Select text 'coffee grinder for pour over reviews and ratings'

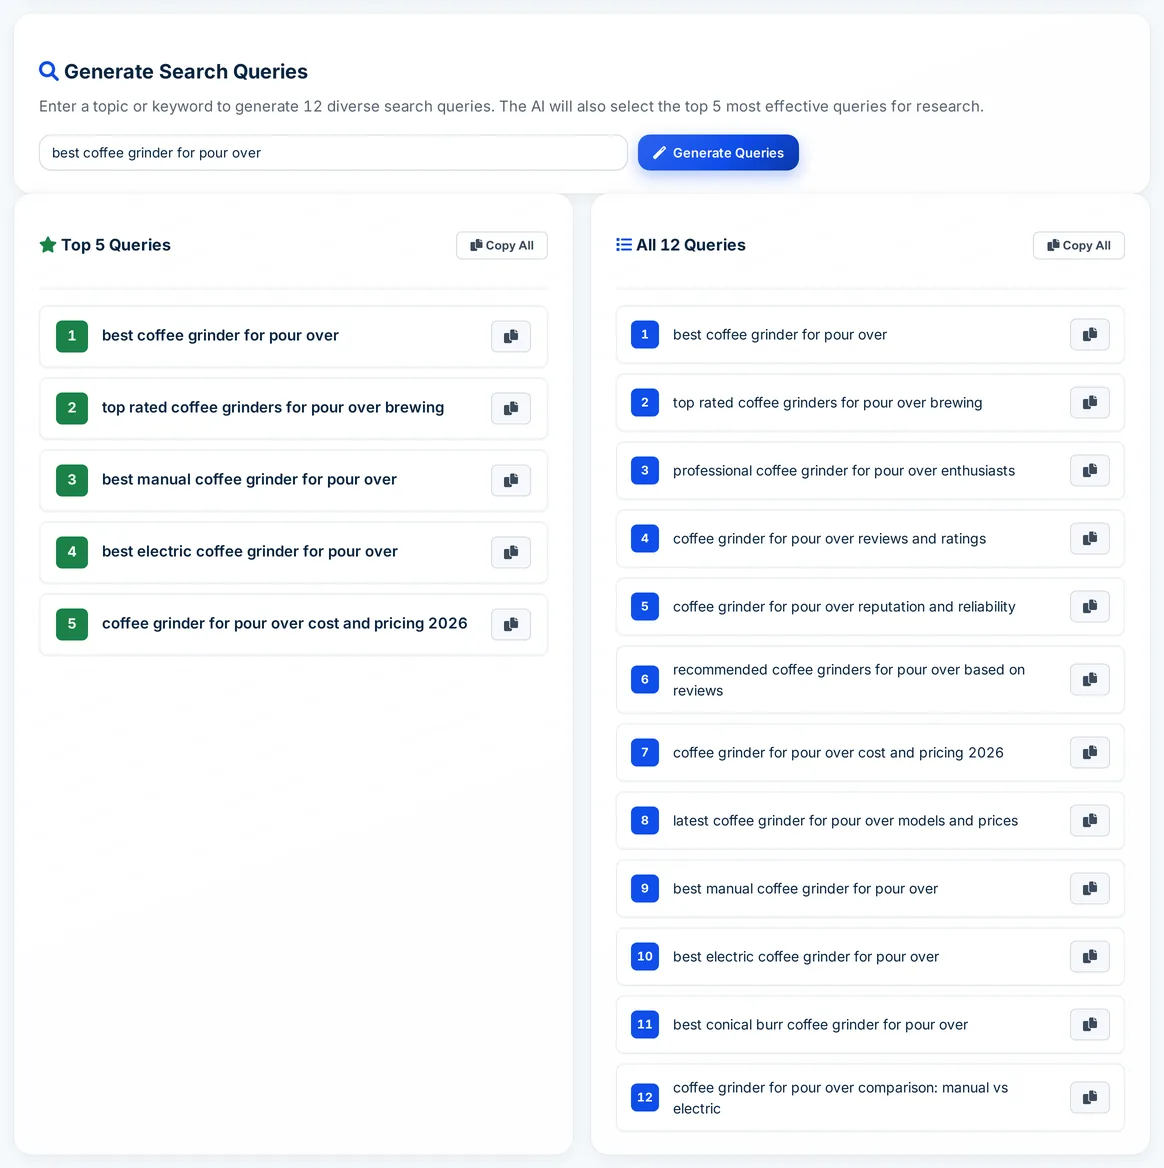click(829, 539)
